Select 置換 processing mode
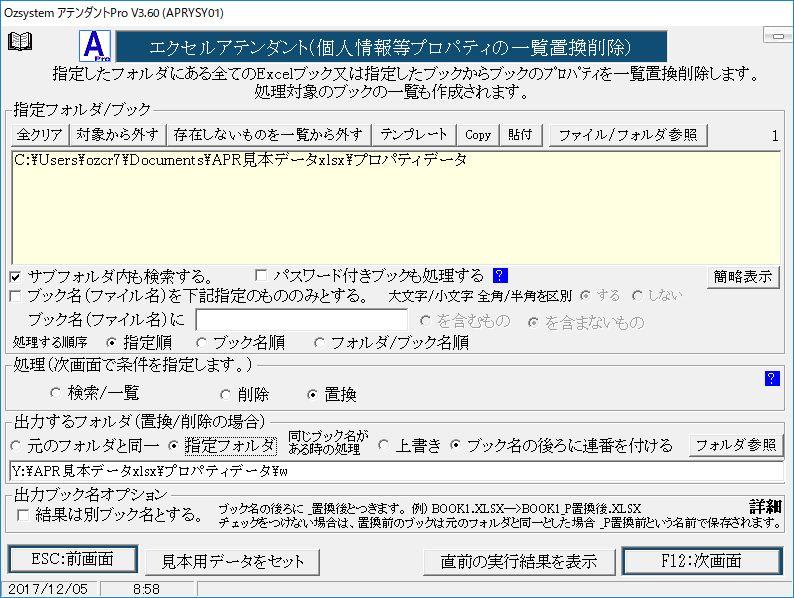 pyautogui.click(x=312, y=394)
